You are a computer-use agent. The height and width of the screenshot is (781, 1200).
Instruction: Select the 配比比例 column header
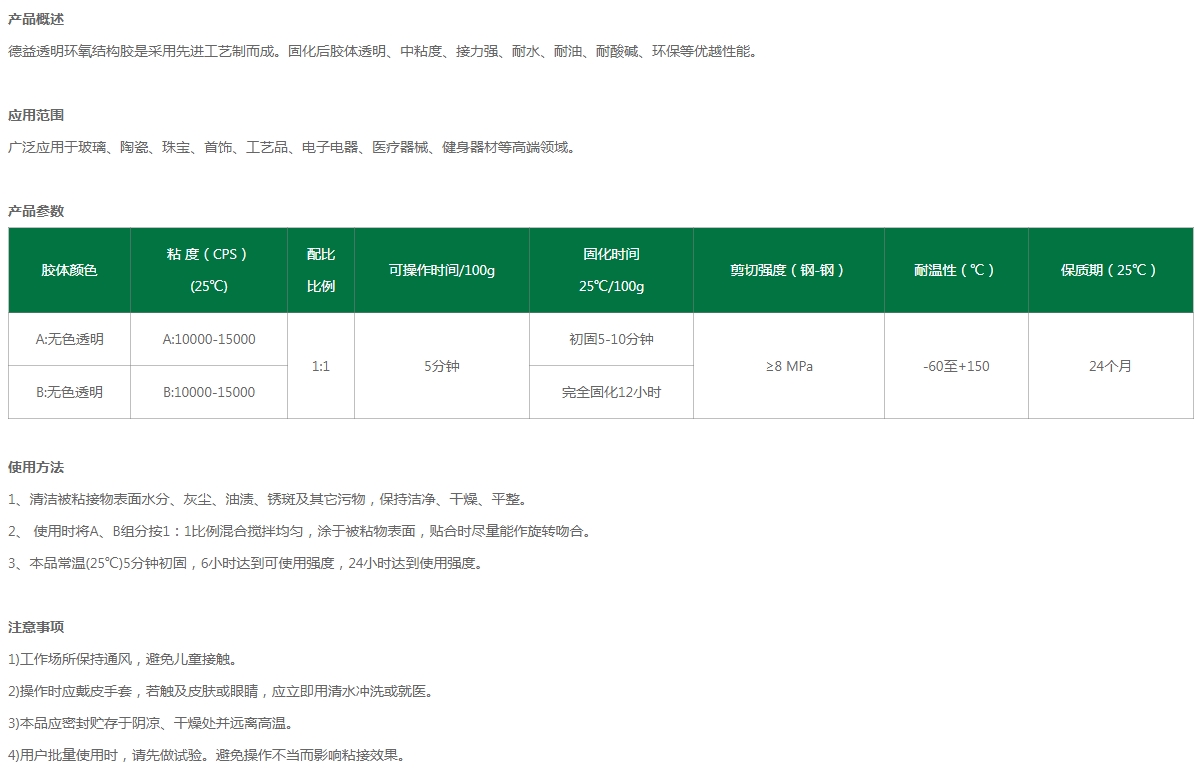point(321,270)
